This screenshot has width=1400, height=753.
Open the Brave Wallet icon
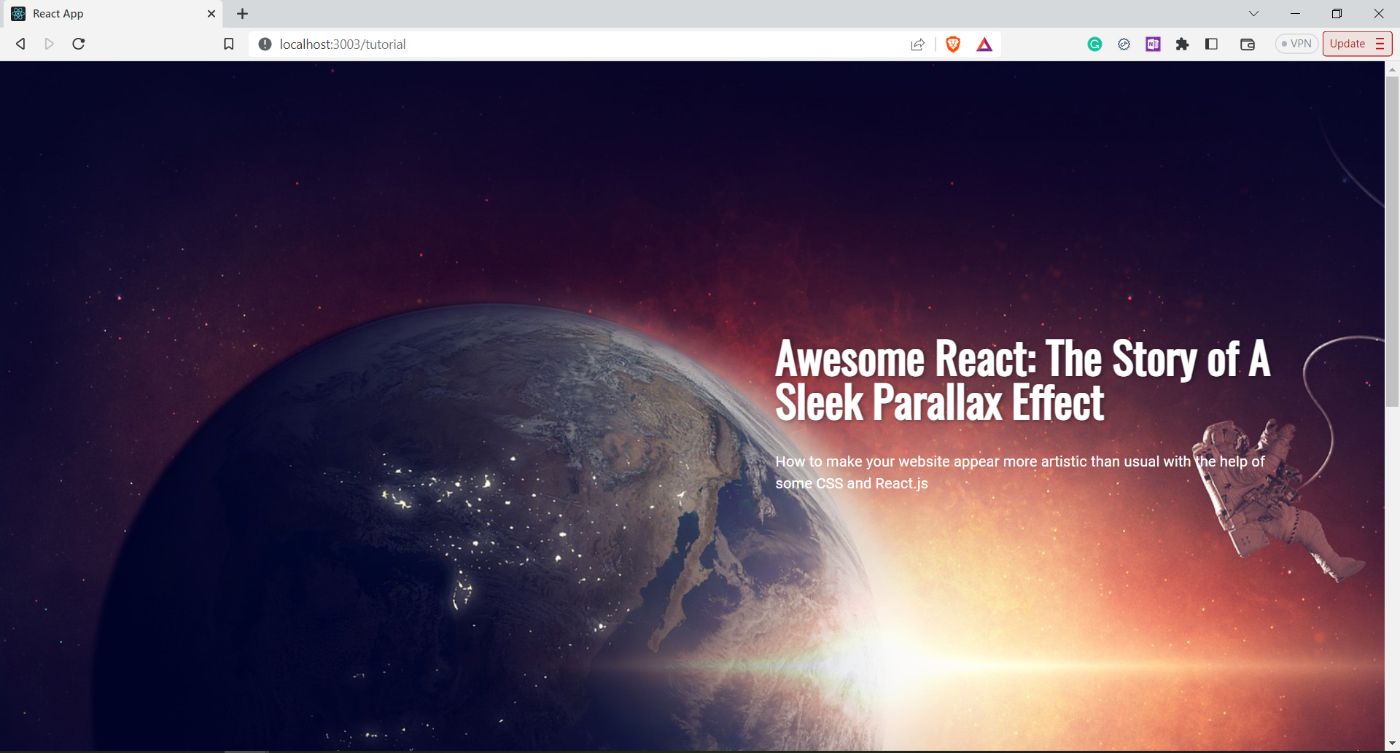point(1247,44)
